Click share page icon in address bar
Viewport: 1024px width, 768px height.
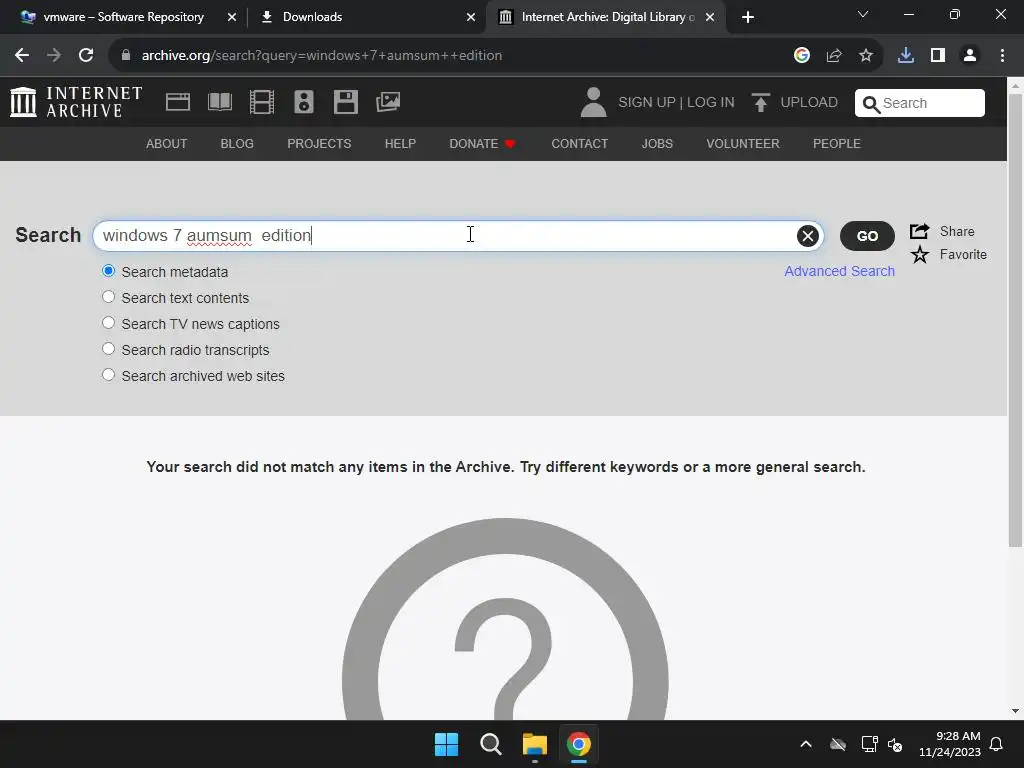[x=834, y=56]
